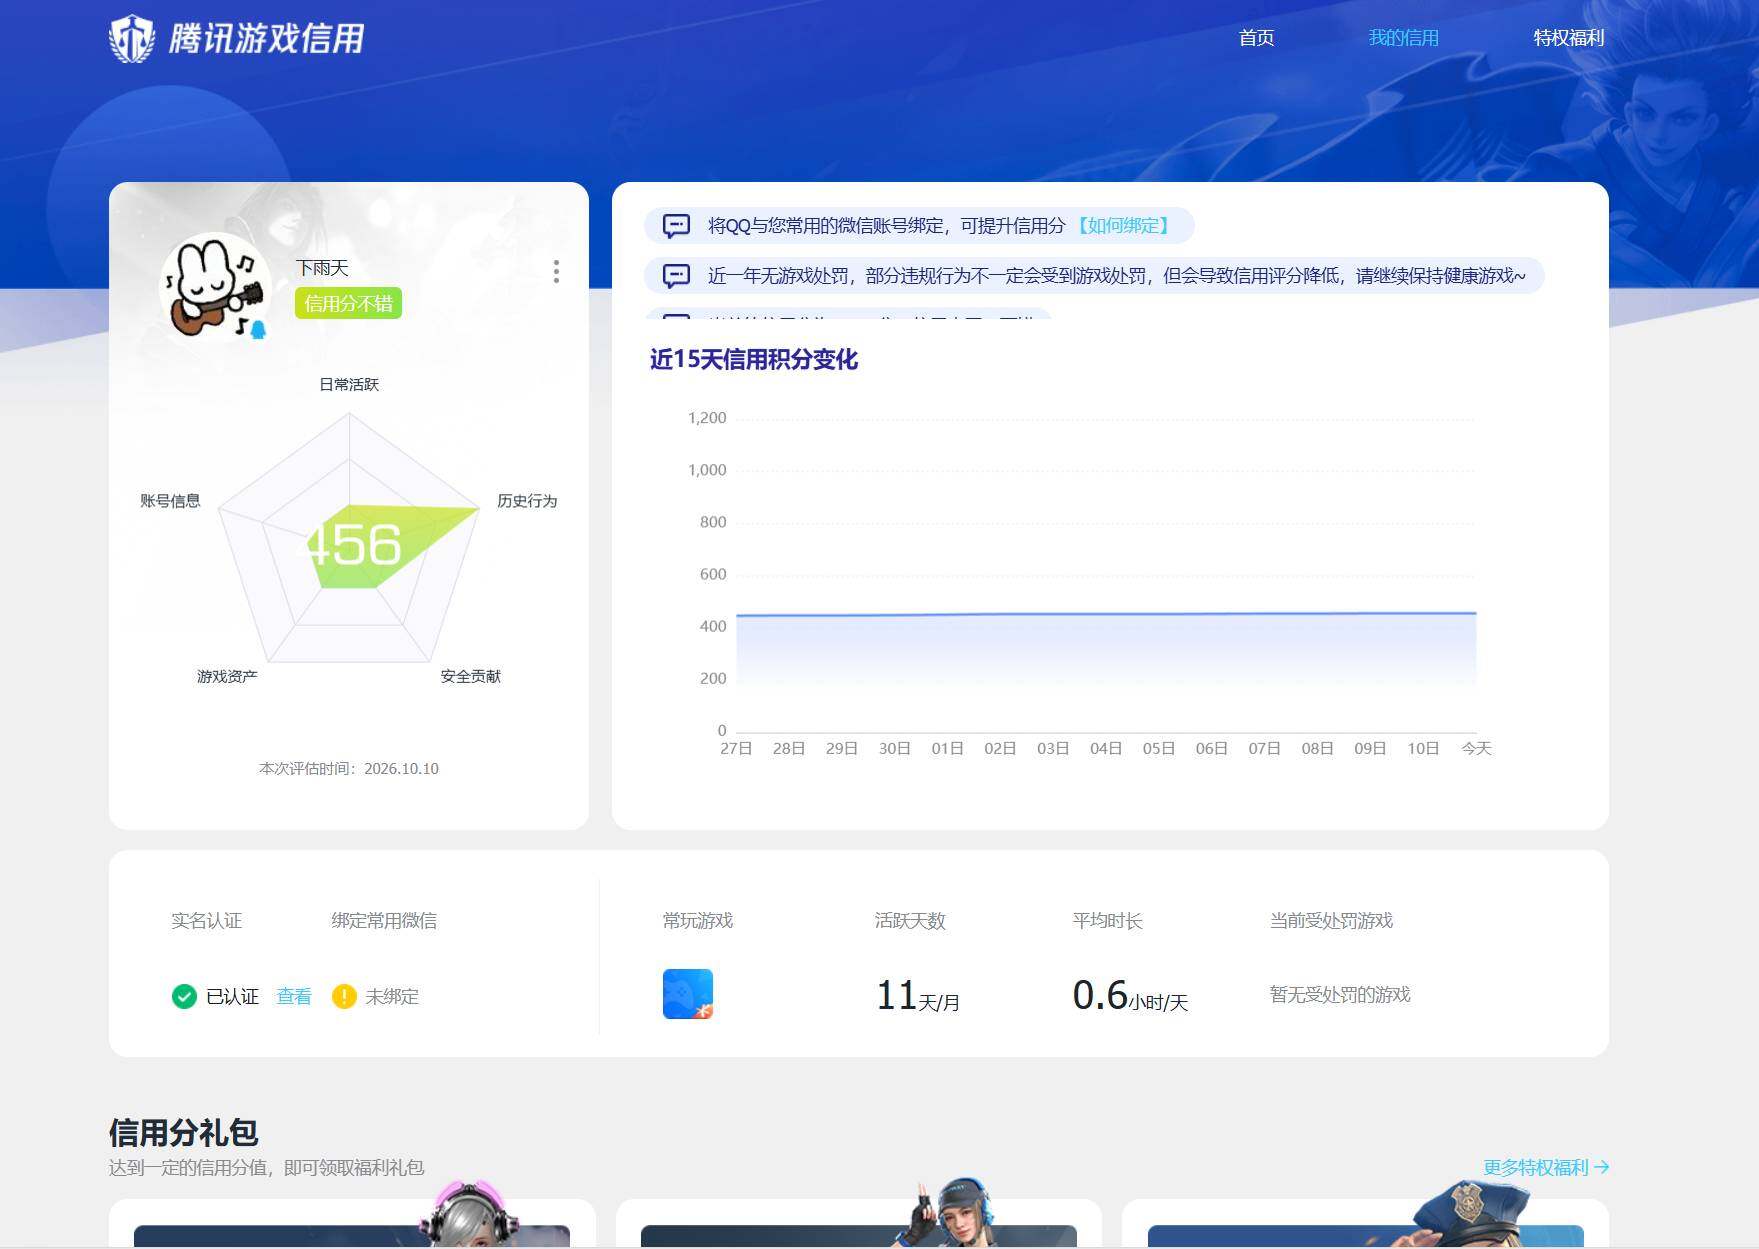1759x1249 pixels.
Task: Click the username 下雨天
Action: (x=322, y=268)
